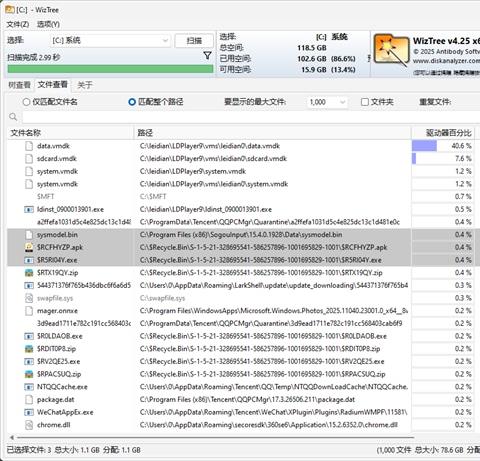The width and height of the screenshot is (480, 461).
Task: Select the 仅匹配文件名 radio option
Action: coord(26,102)
